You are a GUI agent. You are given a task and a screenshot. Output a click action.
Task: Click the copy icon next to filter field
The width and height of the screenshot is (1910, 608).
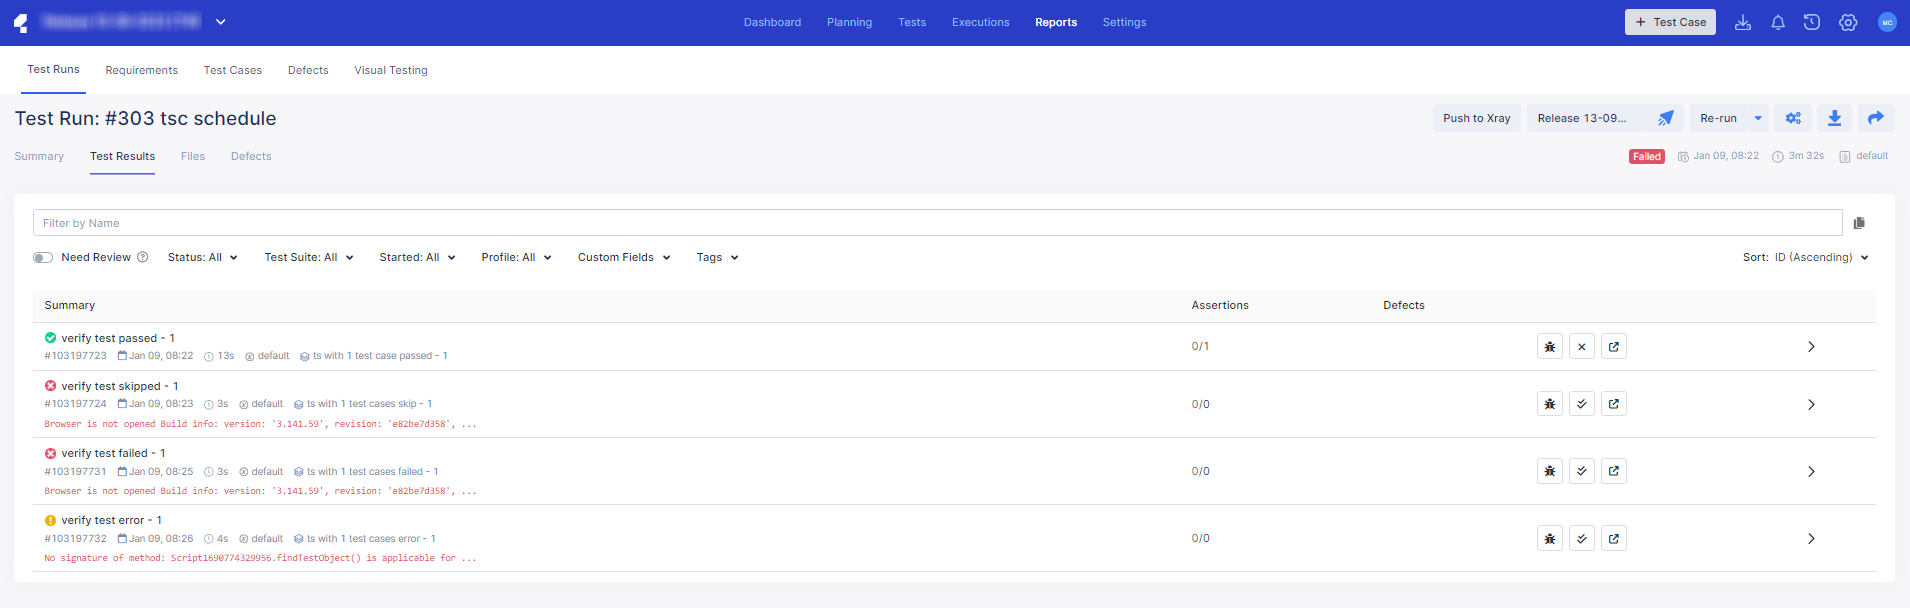click(1858, 223)
